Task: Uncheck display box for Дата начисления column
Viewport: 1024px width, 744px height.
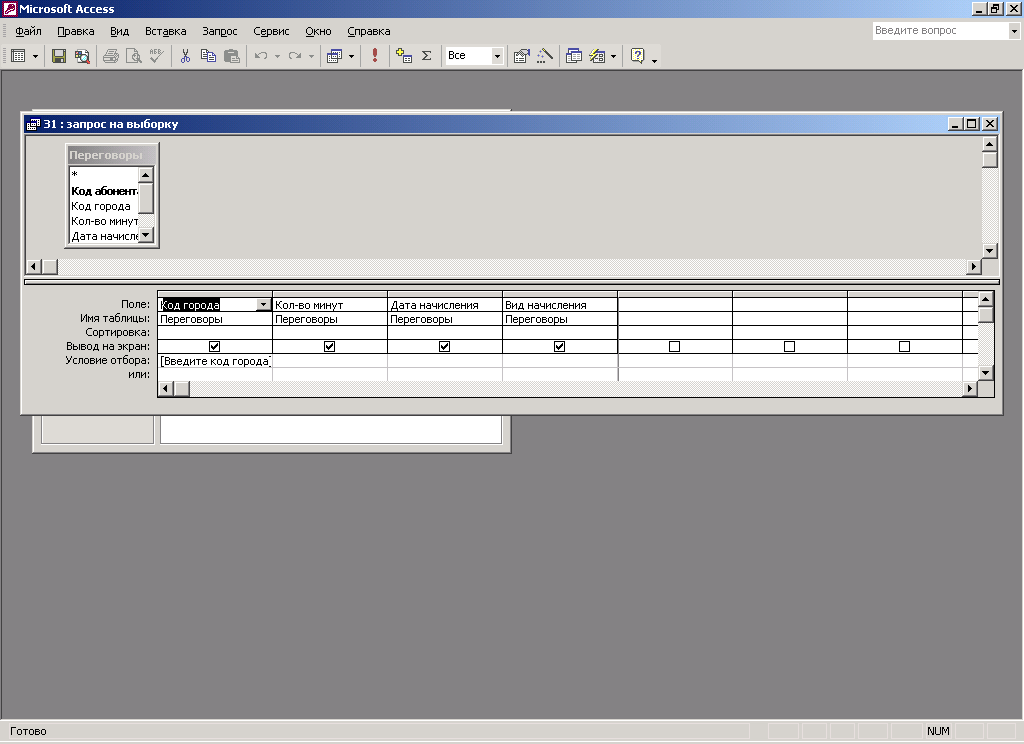Action: 444,346
